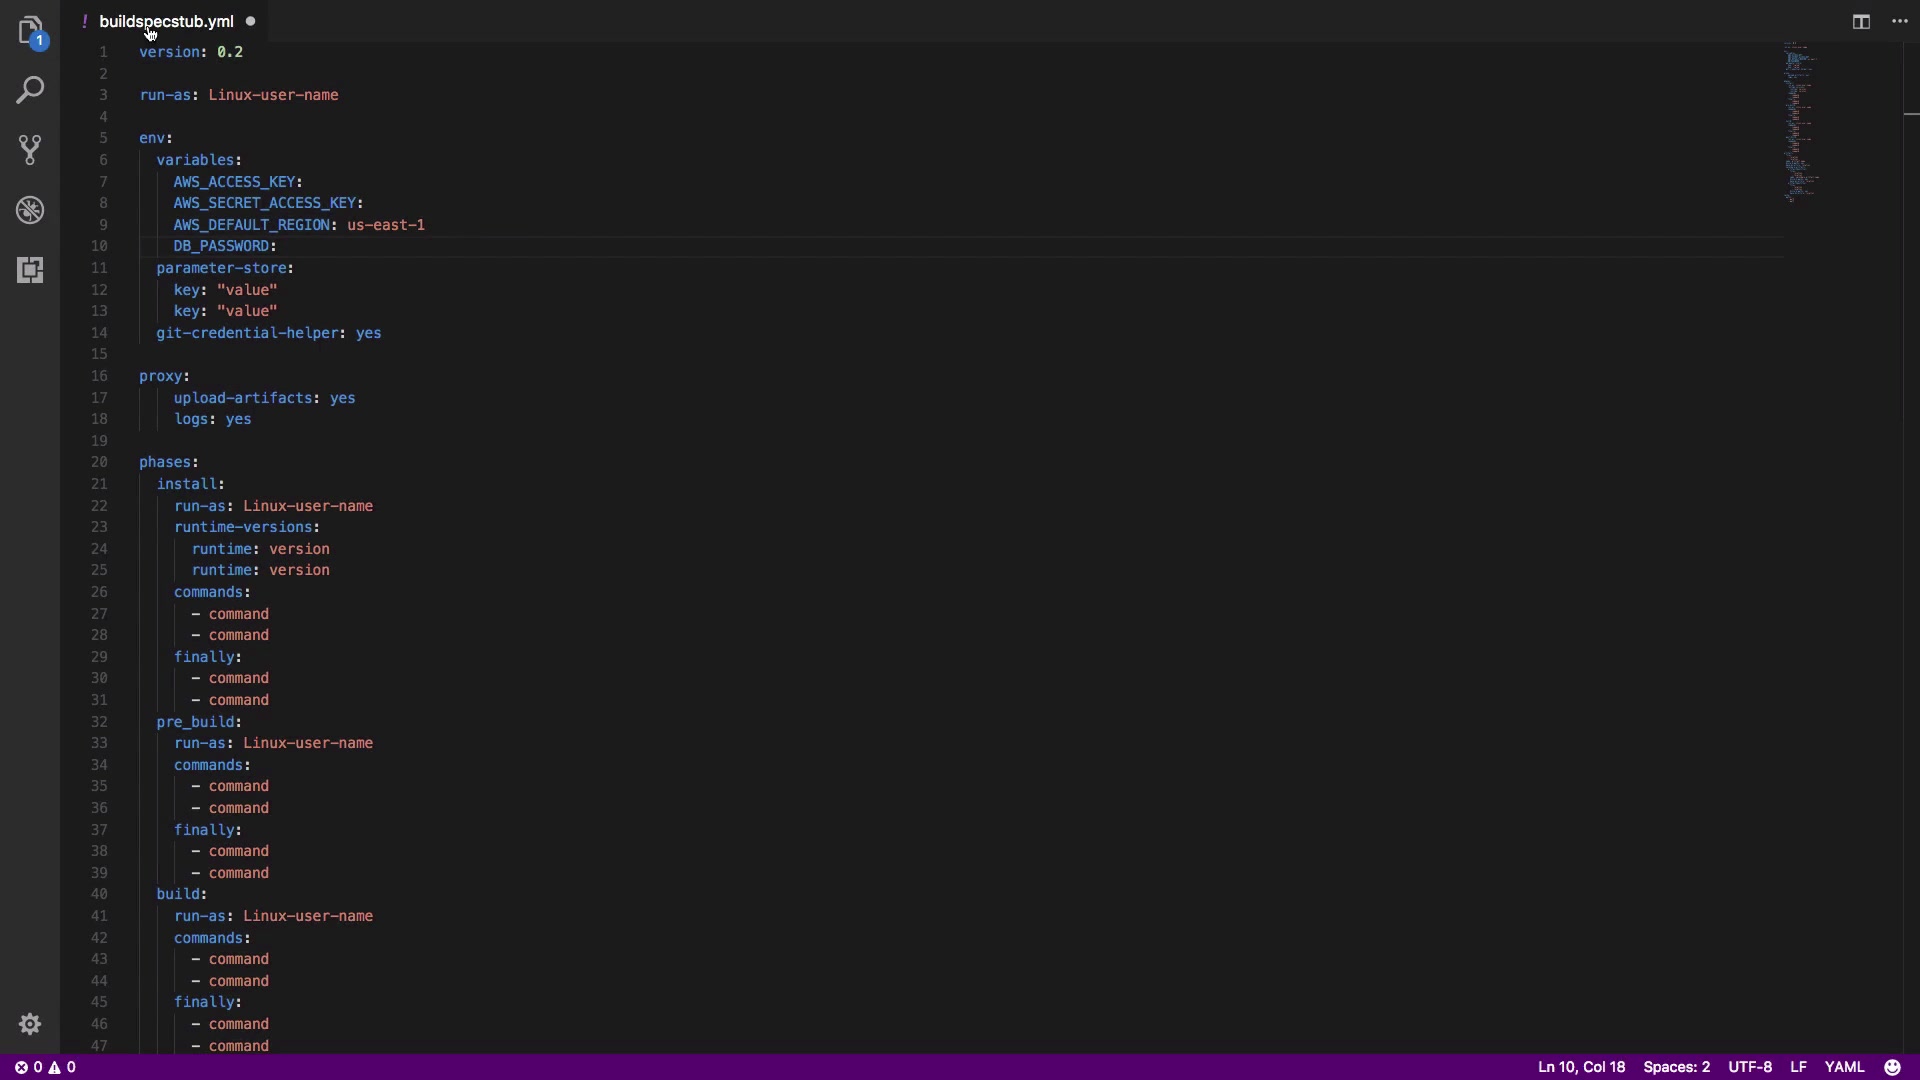Open errors and warnings problems panel
Viewport: 1920px width, 1080px height.
click(x=45, y=1067)
